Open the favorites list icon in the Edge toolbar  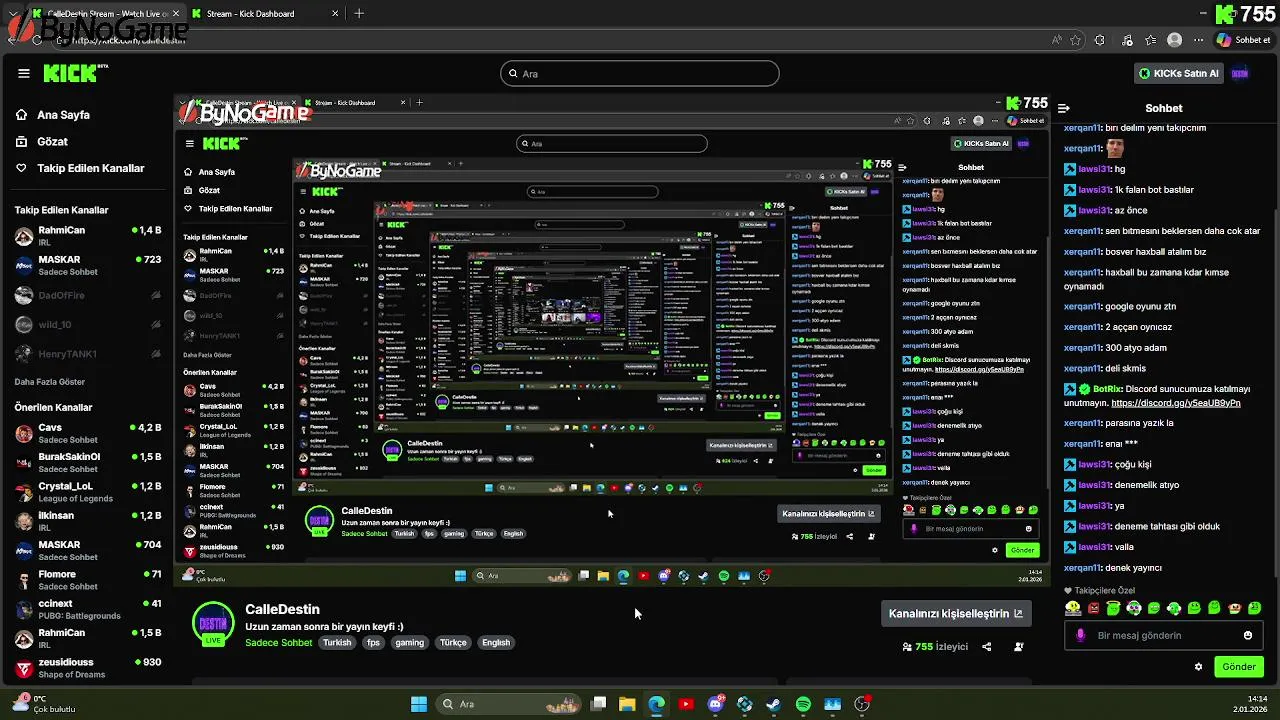pyautogui.click(x=1151, y=40)
